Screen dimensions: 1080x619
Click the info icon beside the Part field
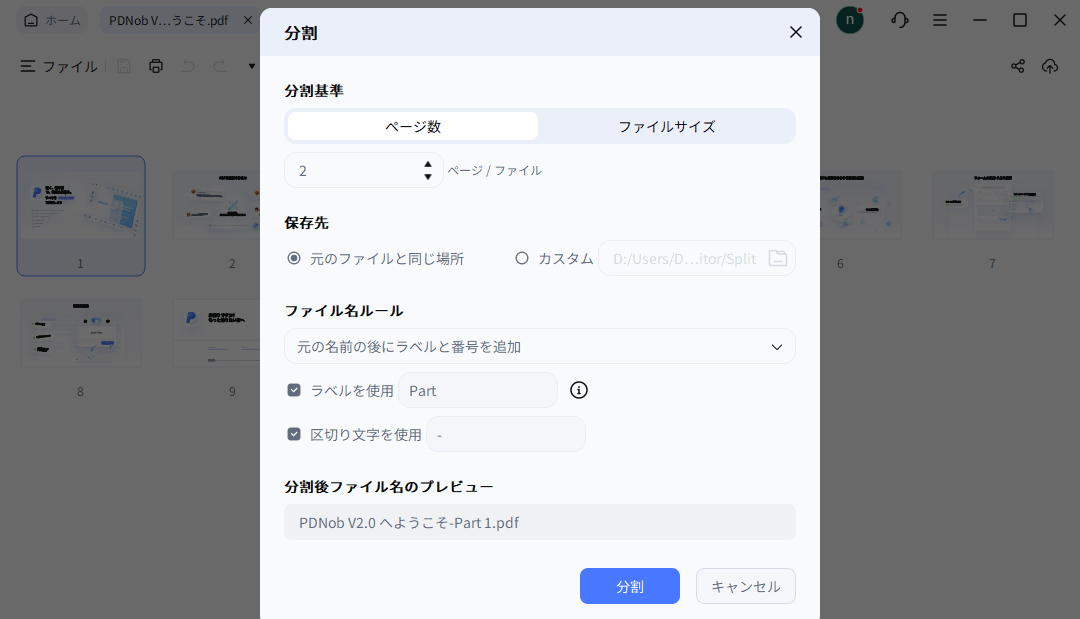(578, 390)
